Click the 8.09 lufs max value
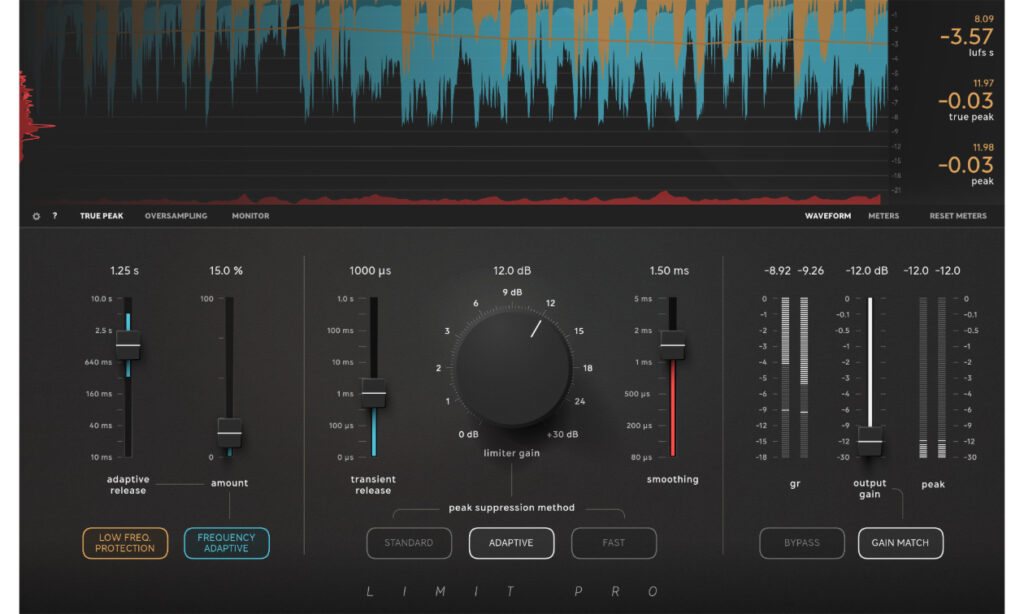Screen dimensions: 1024x614 [984, 19]
